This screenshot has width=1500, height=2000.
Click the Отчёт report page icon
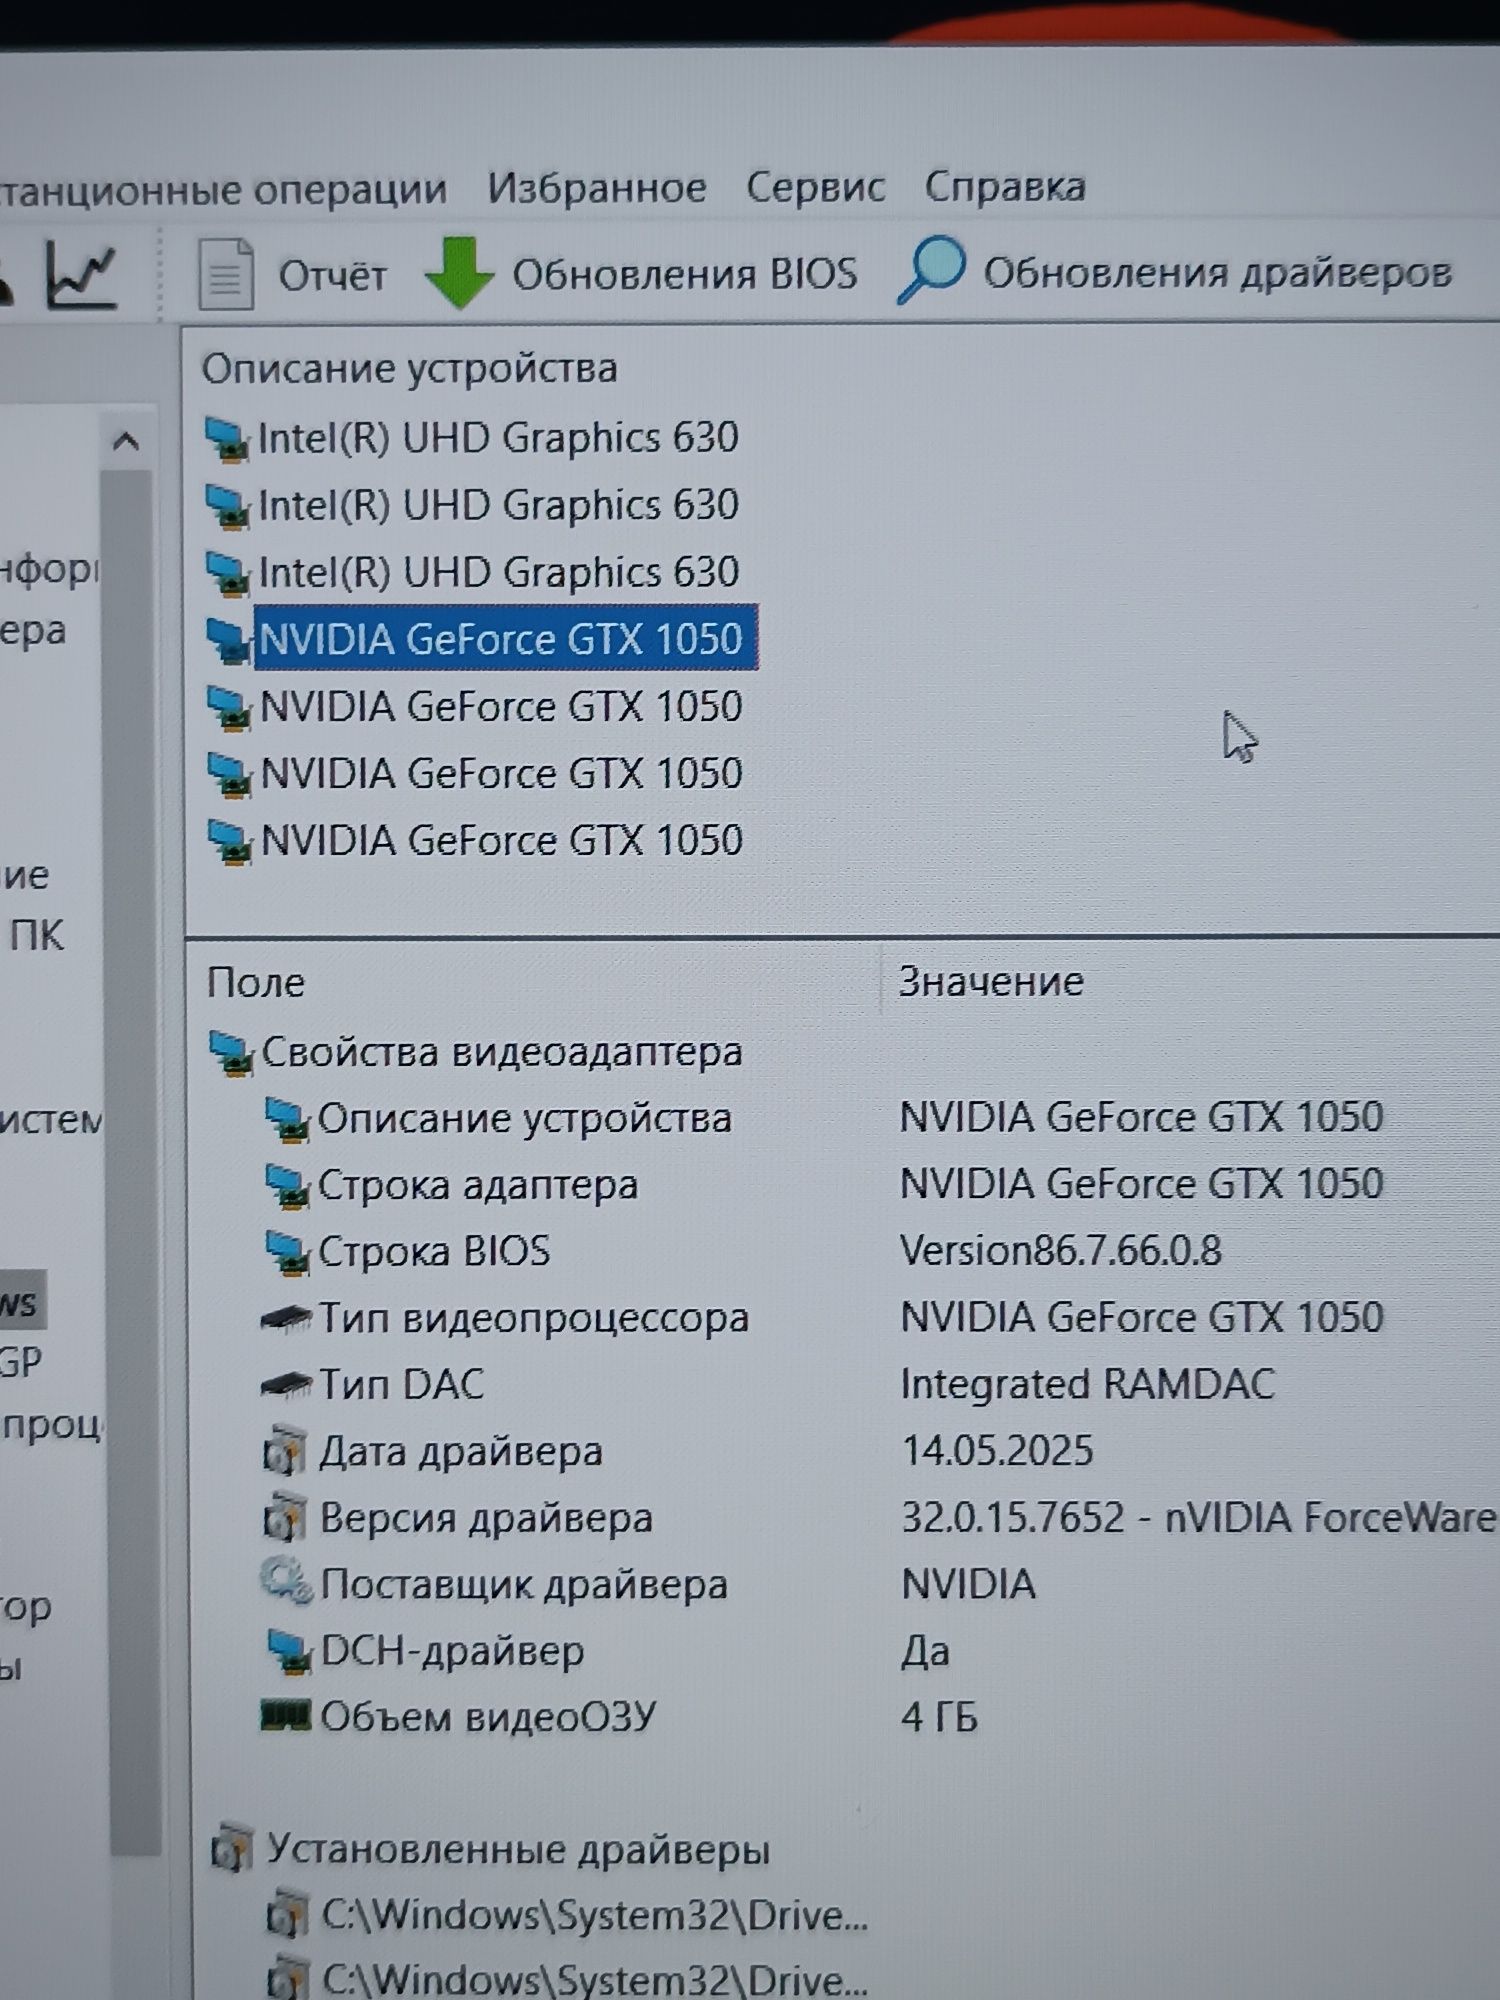(x=225, y=273)
